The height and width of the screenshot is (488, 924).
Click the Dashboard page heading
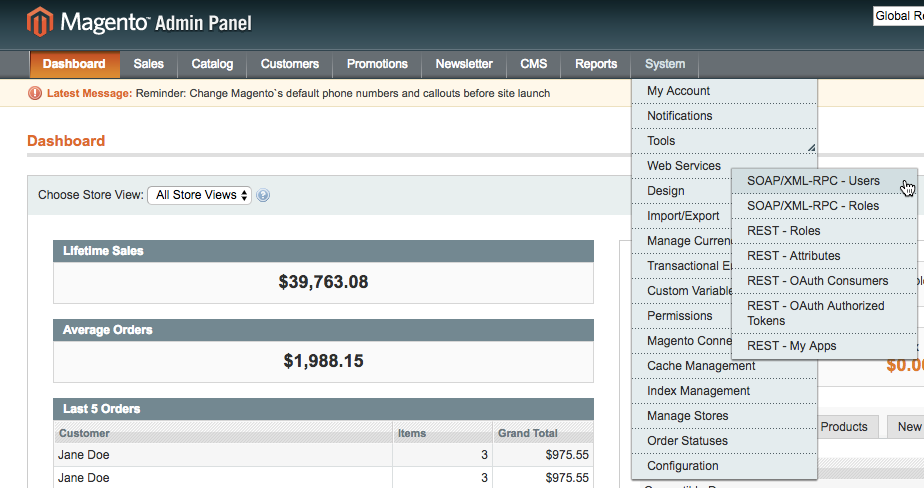(x=66, y=141)
